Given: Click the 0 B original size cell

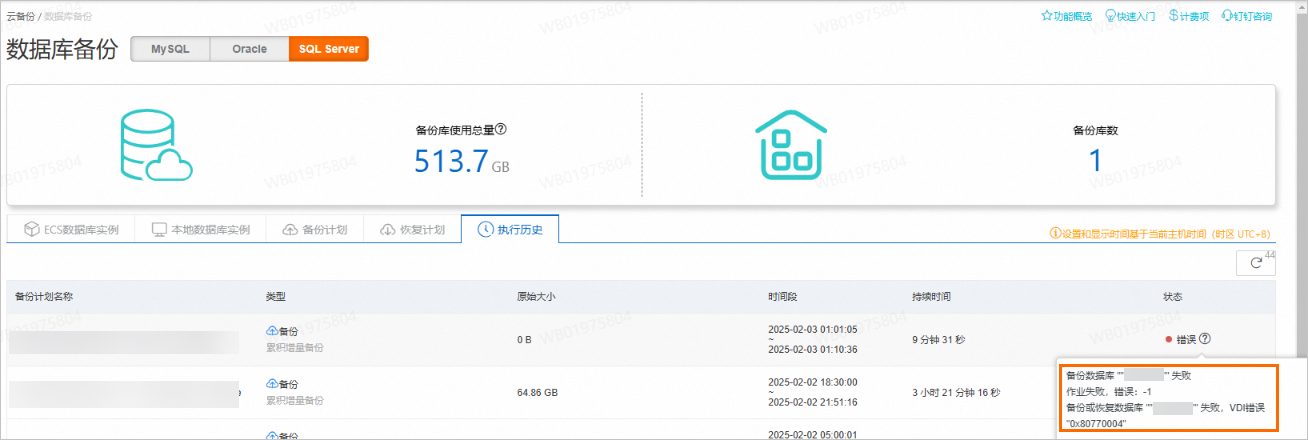Looking at the screenshot, I should [x=524, y=340].
